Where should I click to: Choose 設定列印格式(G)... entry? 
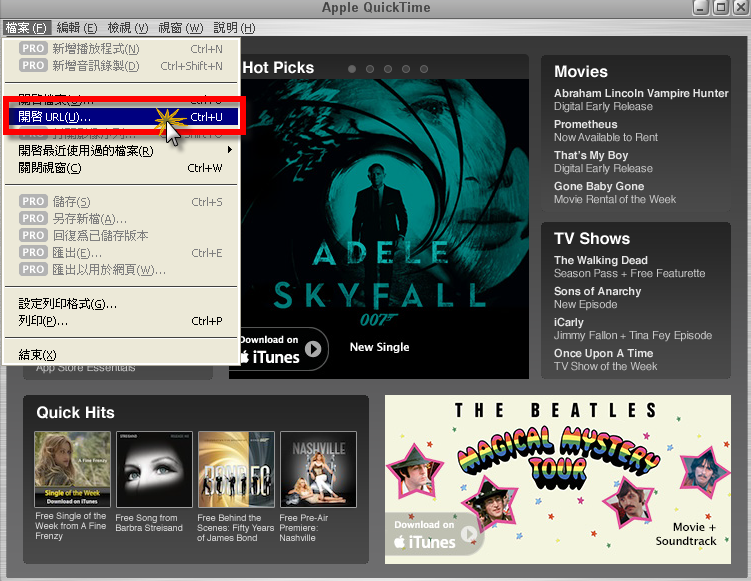[x=122, y=304]
